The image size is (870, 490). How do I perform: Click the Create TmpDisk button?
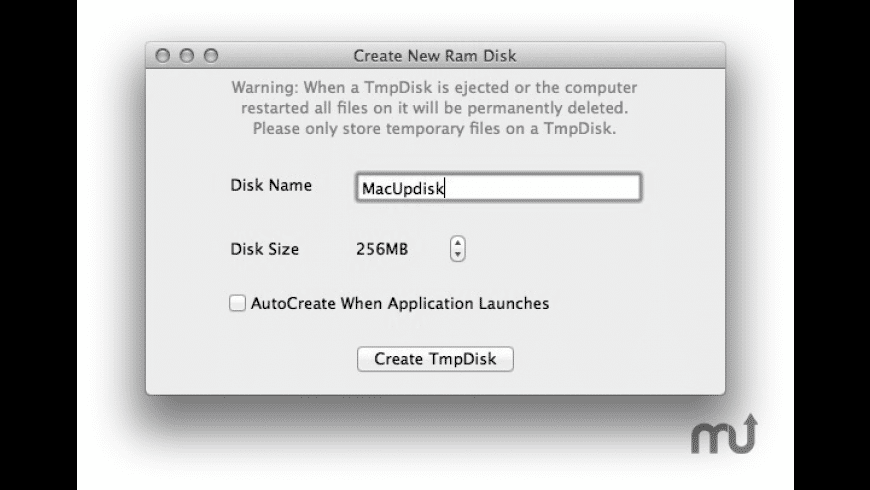click(435, 359)
